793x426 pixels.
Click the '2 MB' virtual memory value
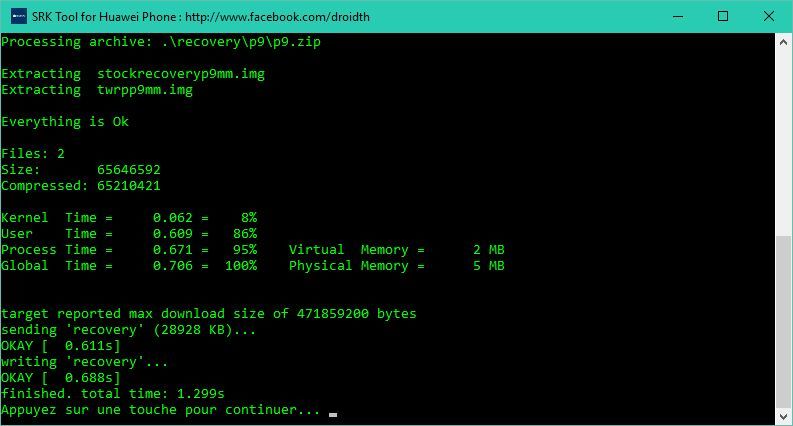click(x=489, y=250)
